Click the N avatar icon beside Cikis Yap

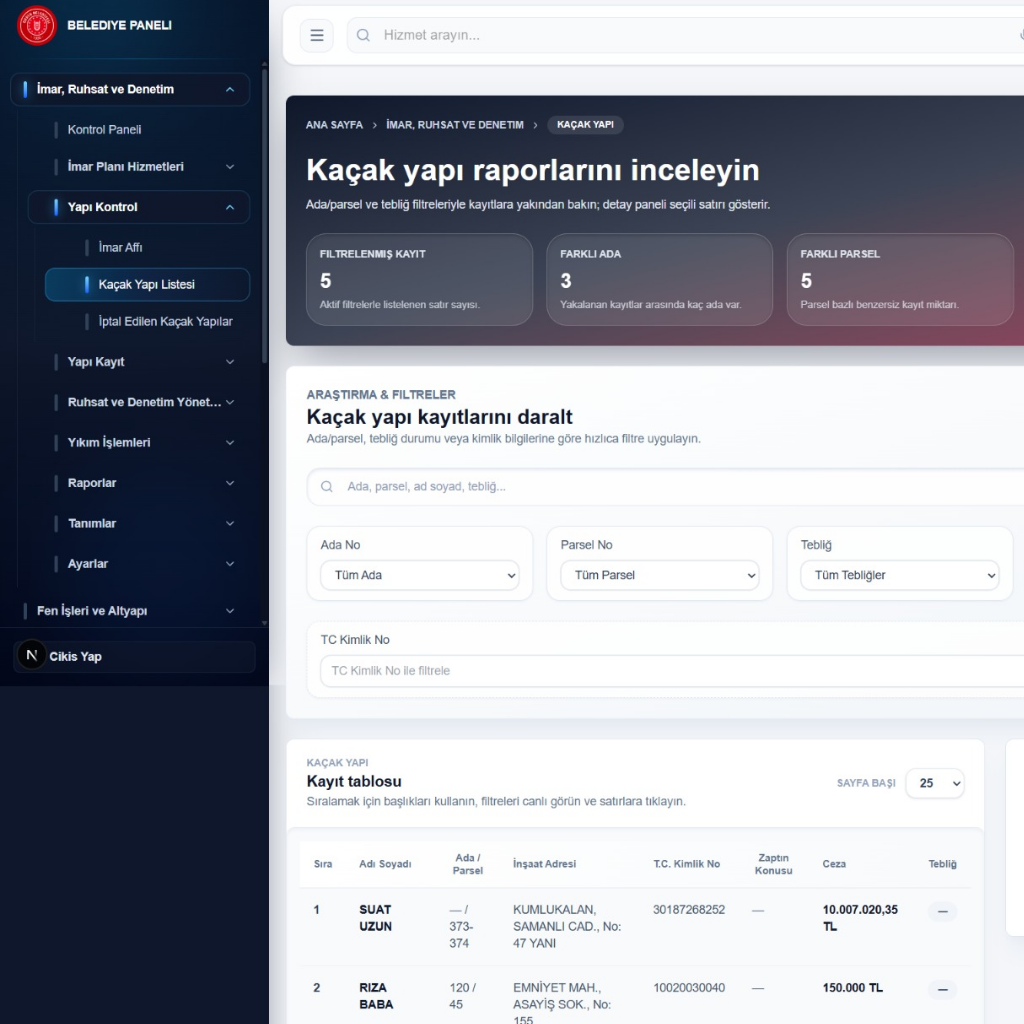[31, 656]
